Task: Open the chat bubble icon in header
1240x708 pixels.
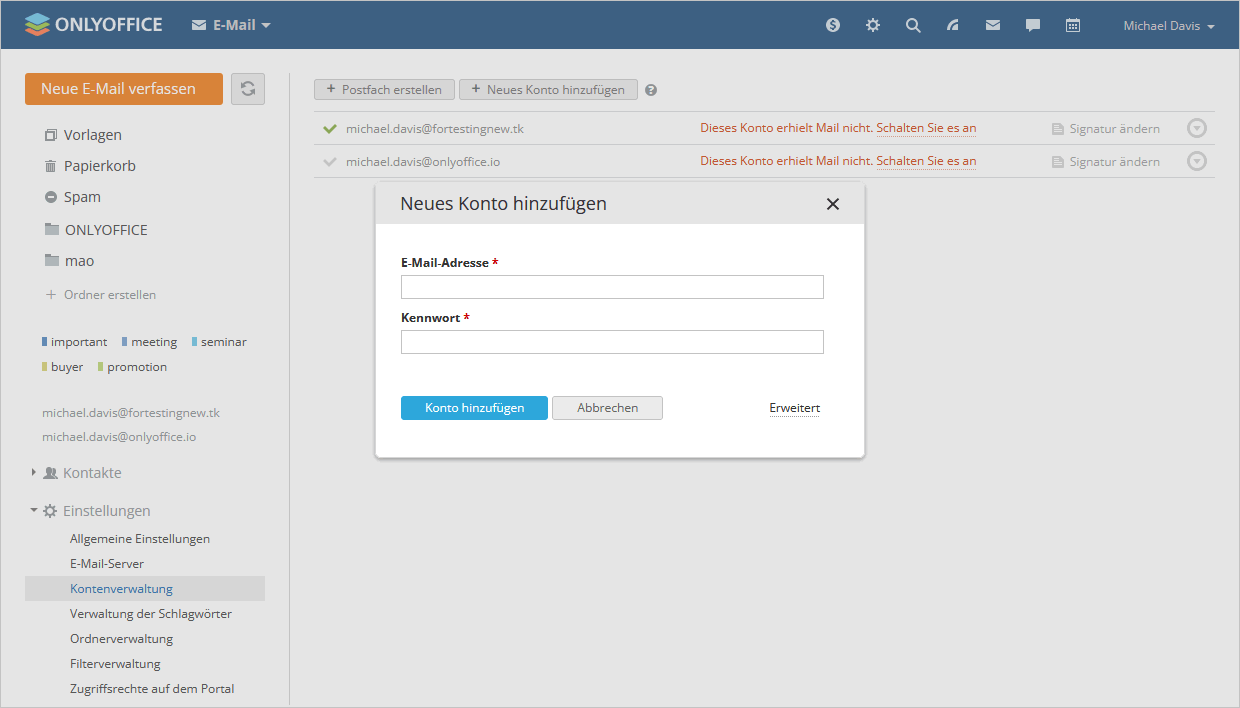Action: pyautogui.click(x=1033, y=26)
